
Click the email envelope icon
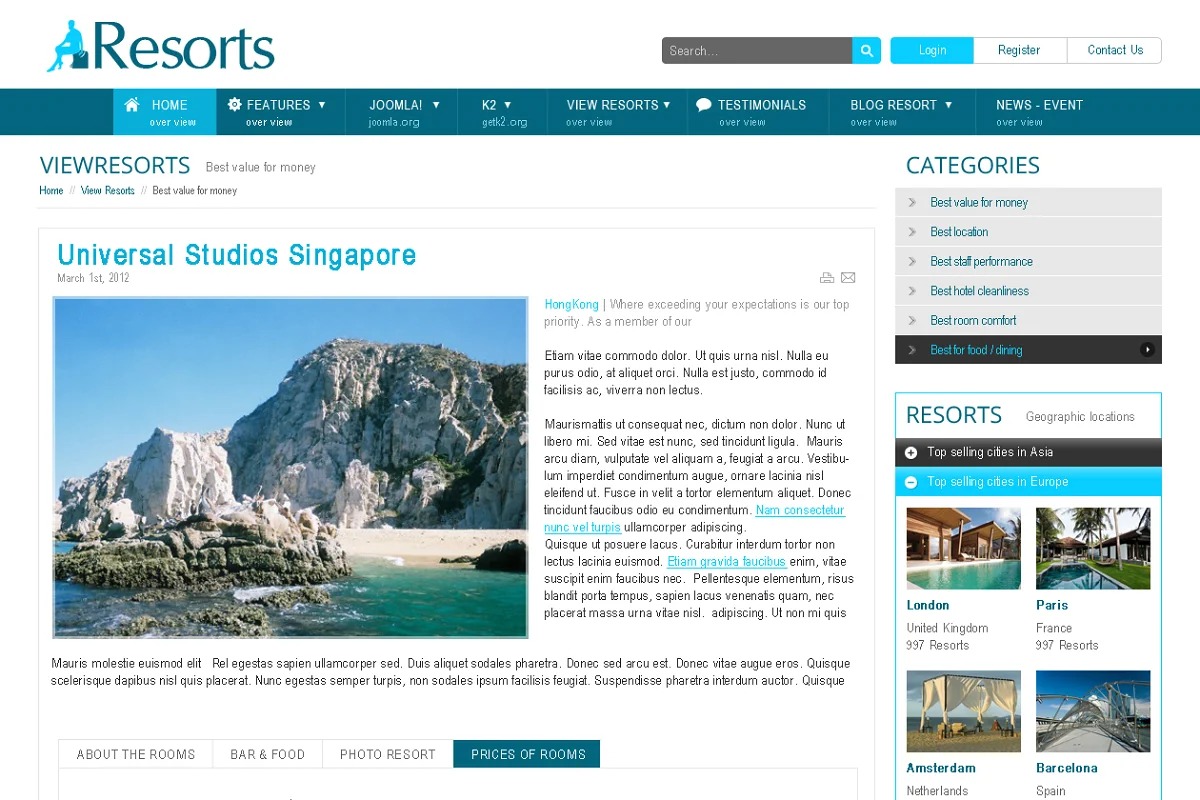tap(848, 278)
